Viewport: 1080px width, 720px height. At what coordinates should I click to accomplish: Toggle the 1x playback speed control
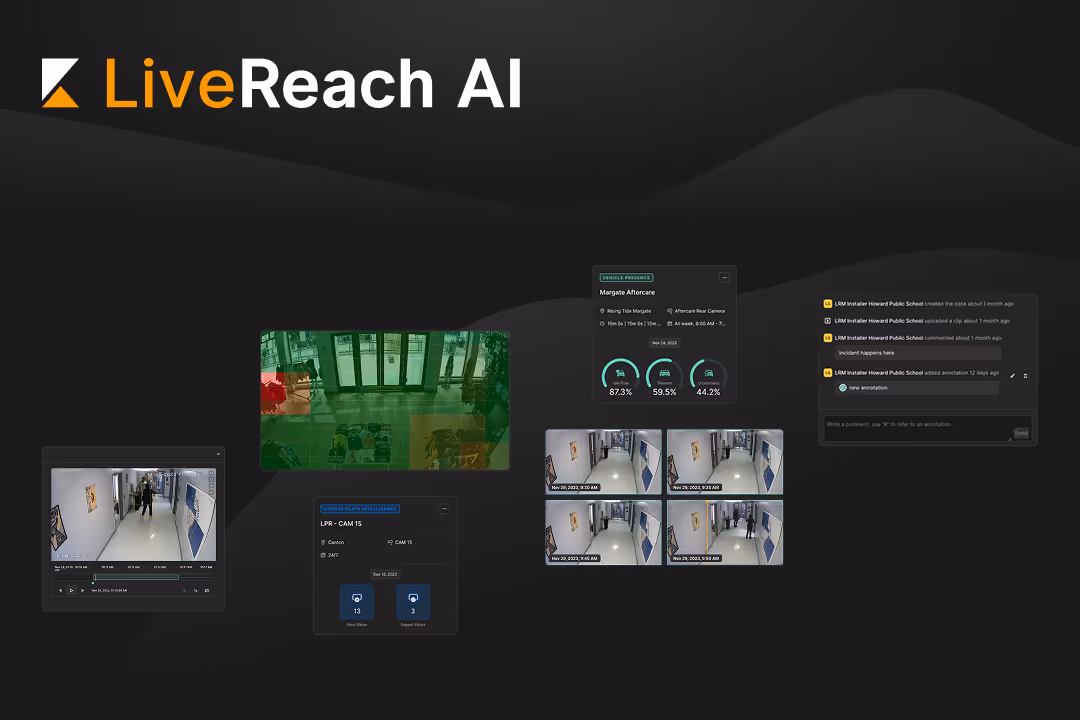coord(196,590)
